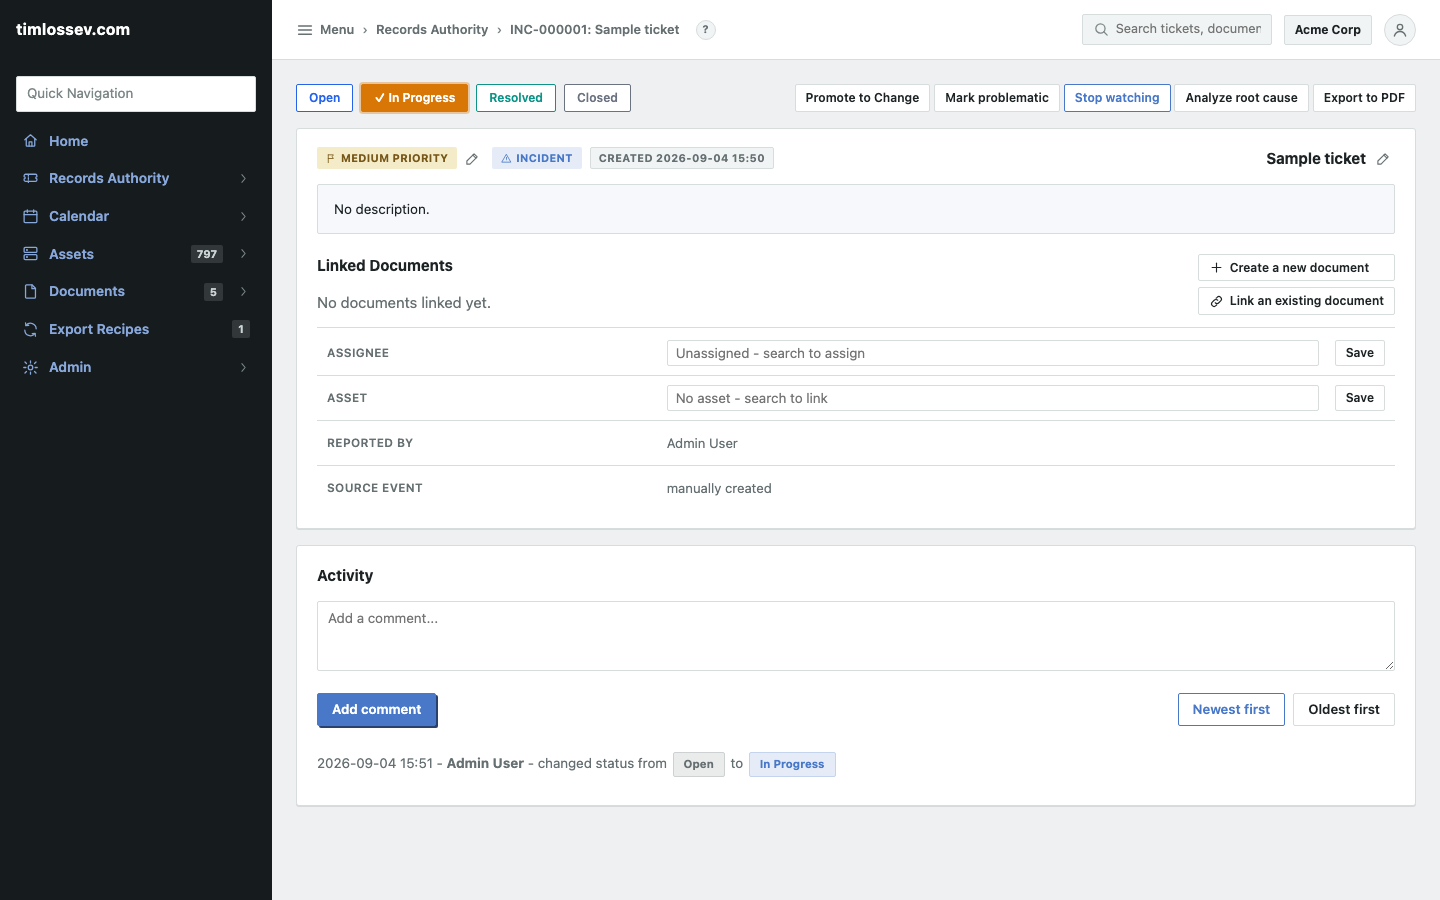Click the Export Recipes sync icon

[x=31, y=329]
